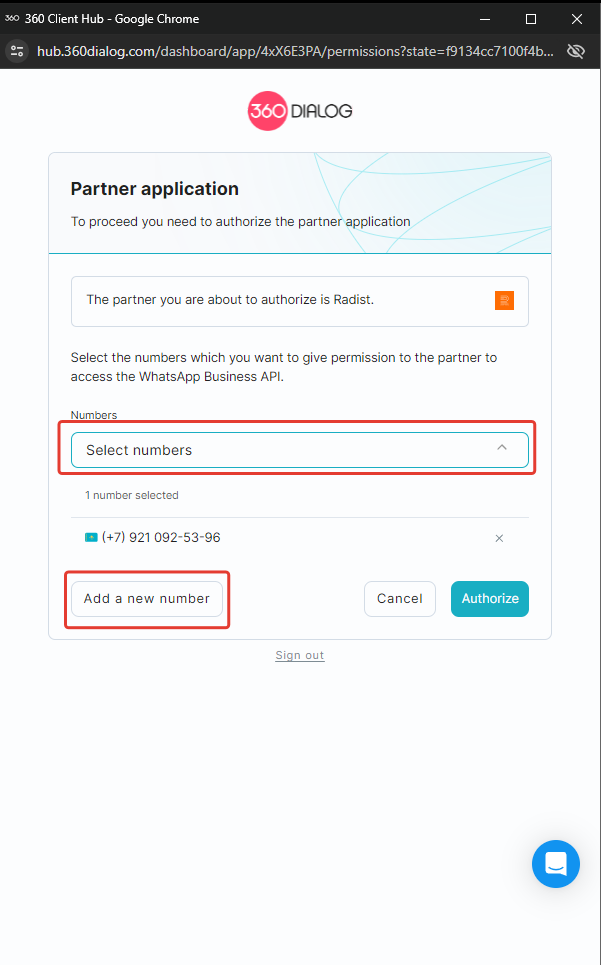Sign out using the link below

300,655
